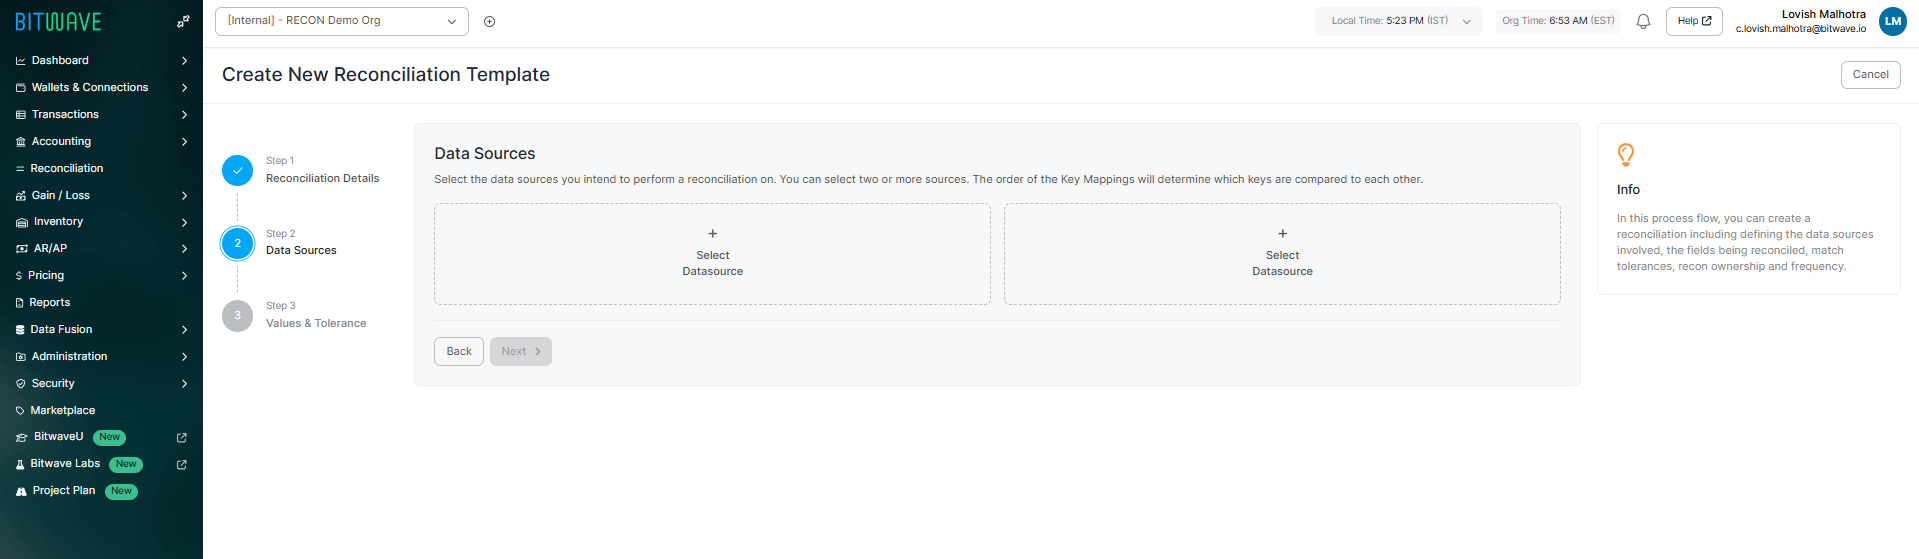Click the Bitwave Labs flask icon
This screenshot has width=1919, height=559.
click(x=20, y=465)
